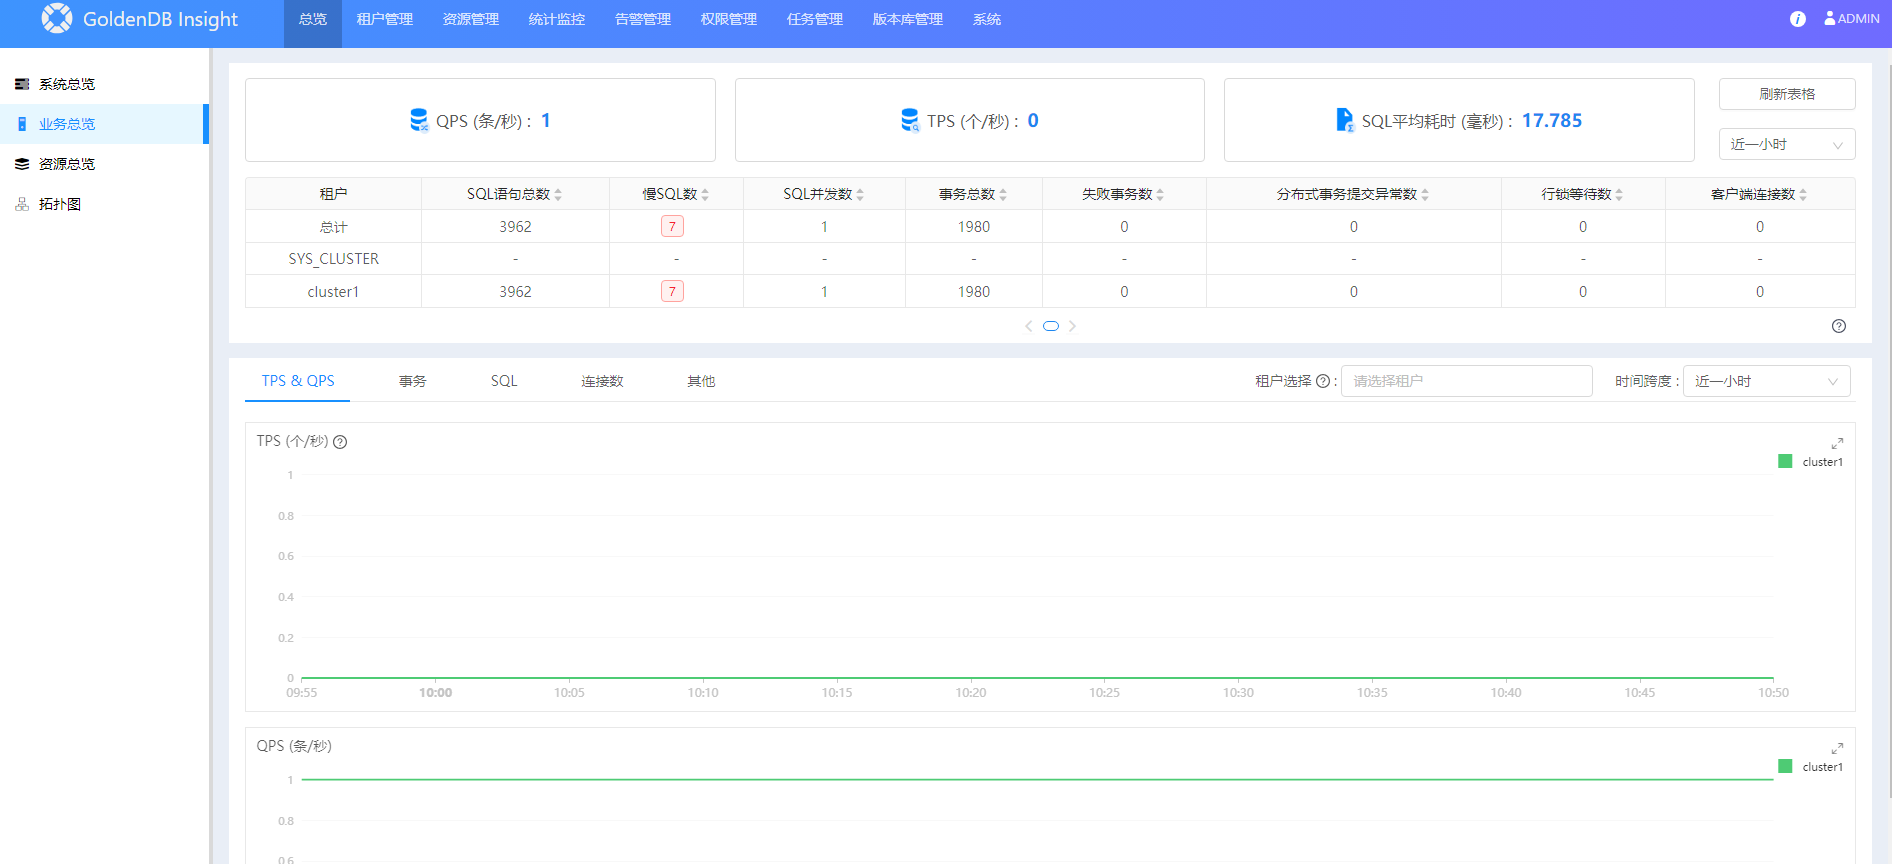Click 1980 in the 总计 row

point(974,227)
